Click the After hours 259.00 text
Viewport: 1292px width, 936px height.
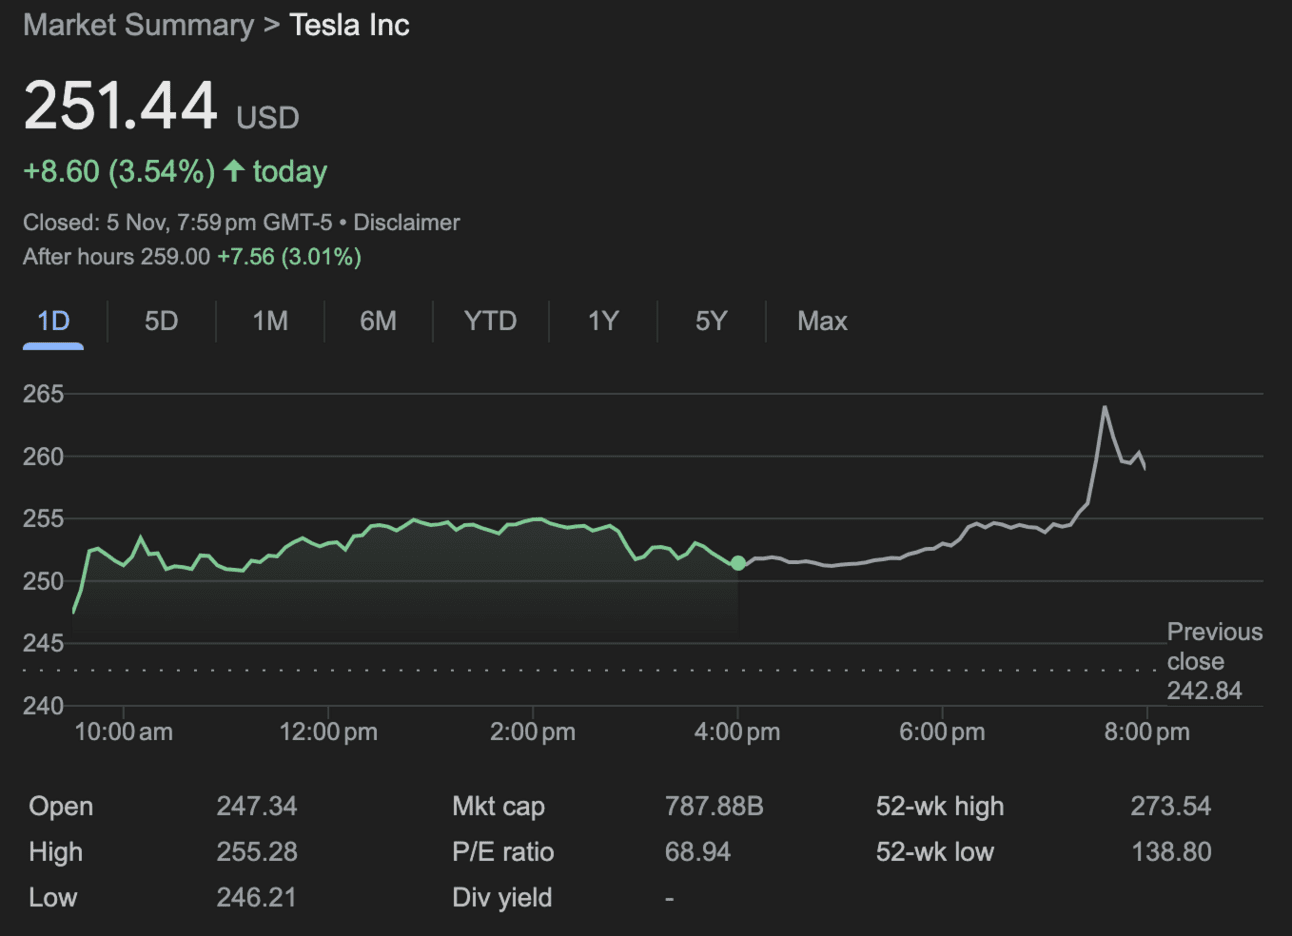116,257
